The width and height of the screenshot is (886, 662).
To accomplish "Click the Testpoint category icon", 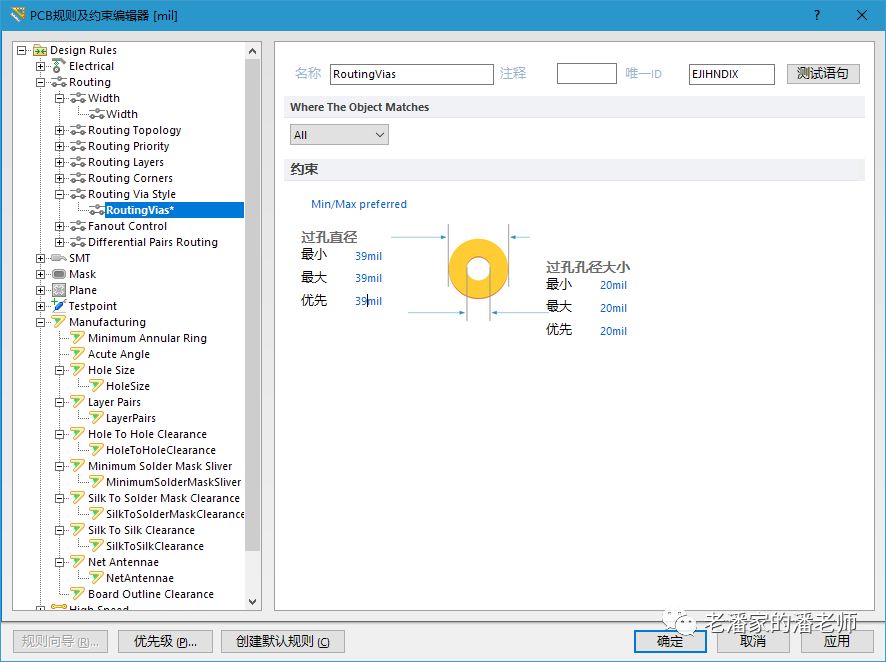I will tap(59, 306).
